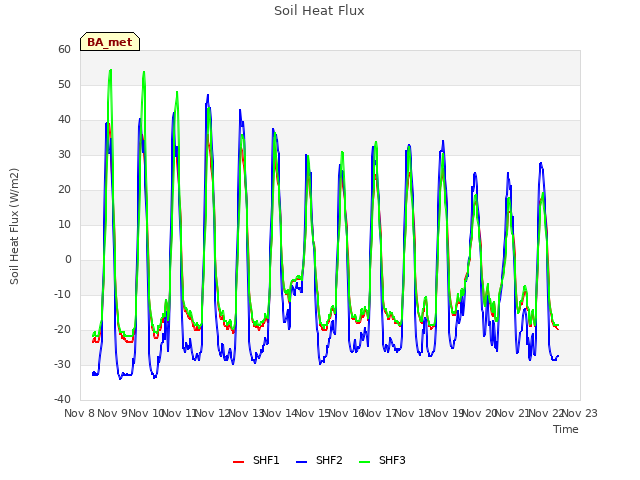Click the Nov 15 x-axis date label
Screen dimensions: 640x480
(313, 413)
